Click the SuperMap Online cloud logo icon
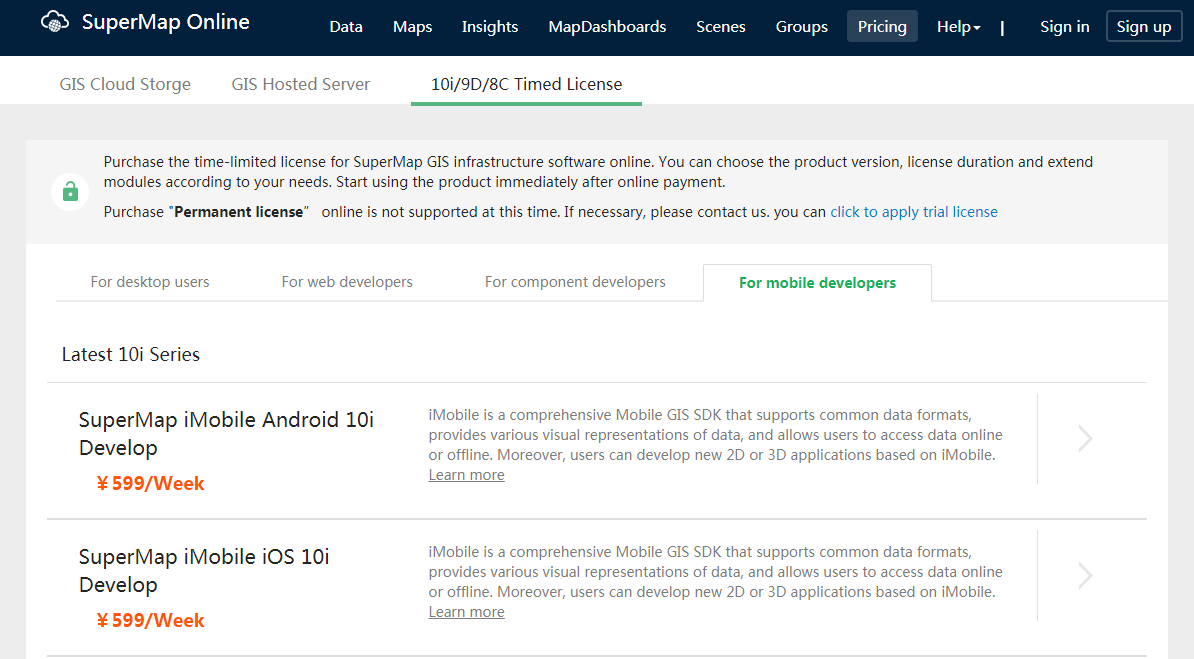The width and height of the screenshot is (1194, 659). click(55, 22)
